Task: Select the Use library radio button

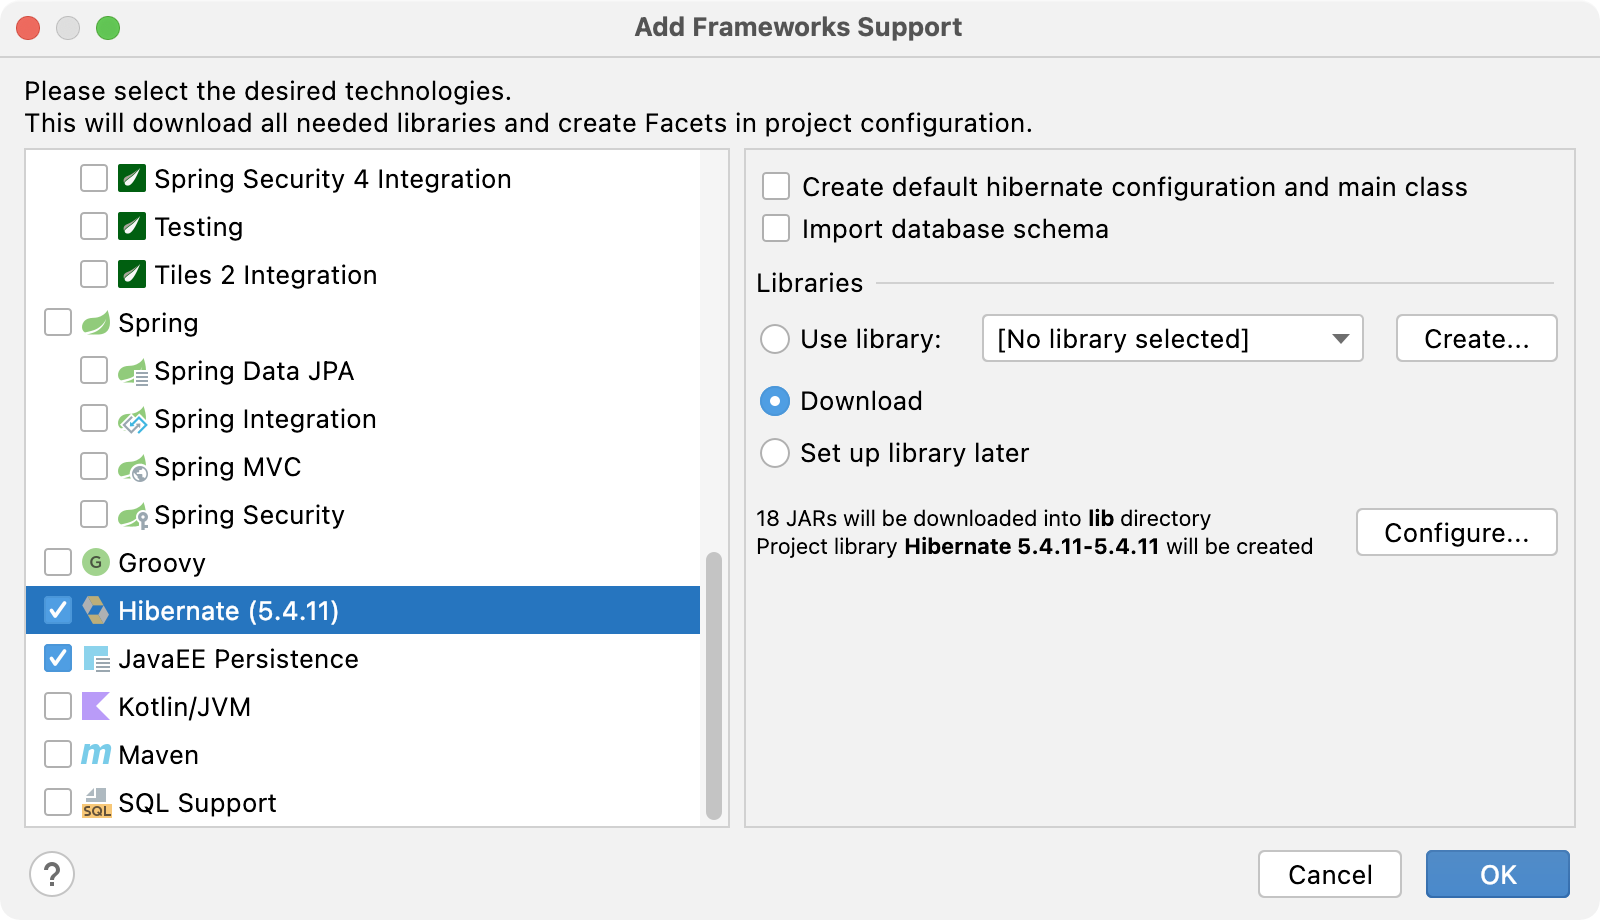Action: pos(775,339)
